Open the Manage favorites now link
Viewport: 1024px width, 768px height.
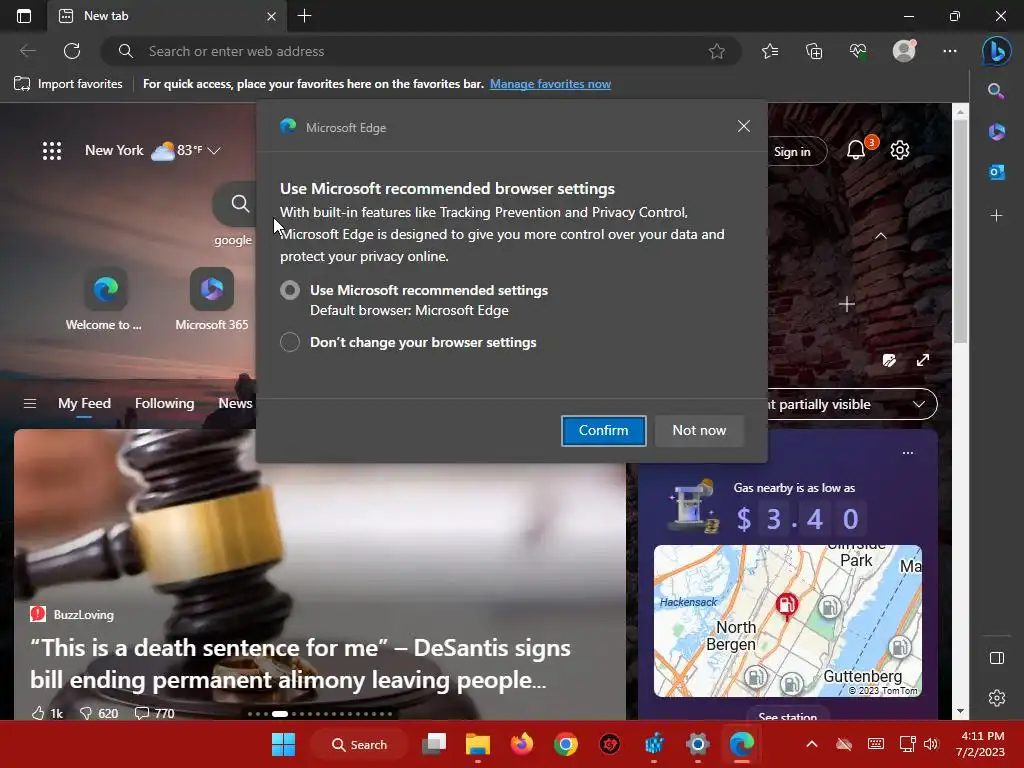(551, 84)
